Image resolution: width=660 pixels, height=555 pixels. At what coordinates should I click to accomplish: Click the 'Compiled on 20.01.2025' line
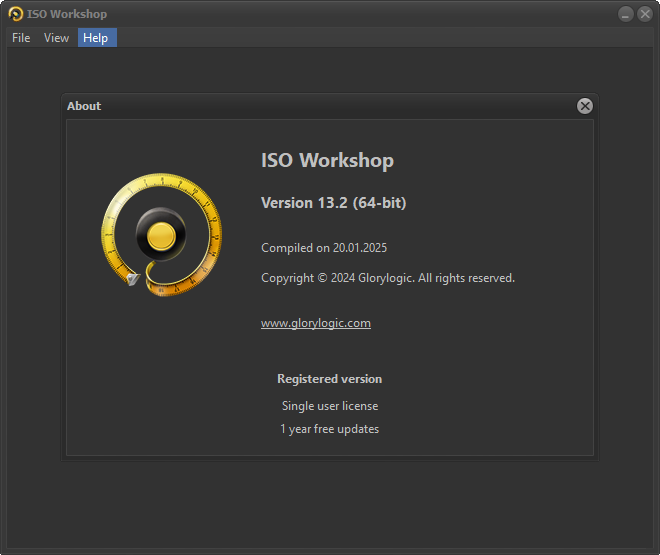click(324, 248)
